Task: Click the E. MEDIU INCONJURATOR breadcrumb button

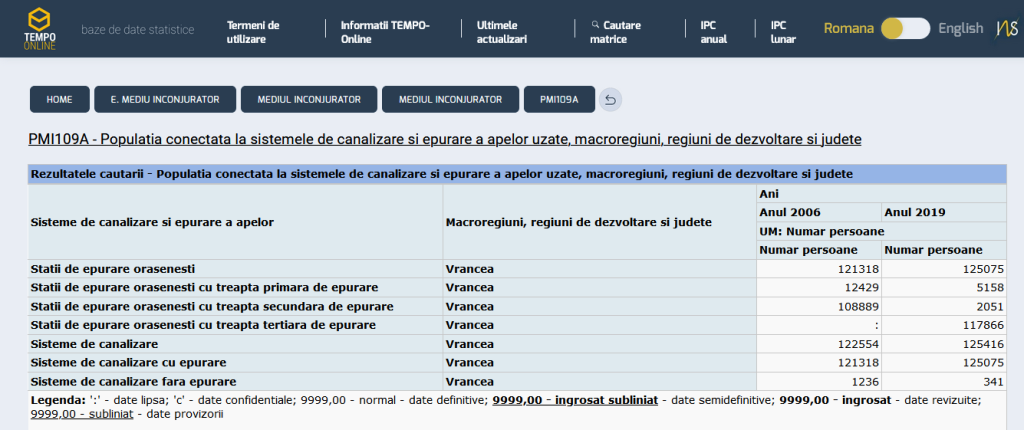Action: 165,99
